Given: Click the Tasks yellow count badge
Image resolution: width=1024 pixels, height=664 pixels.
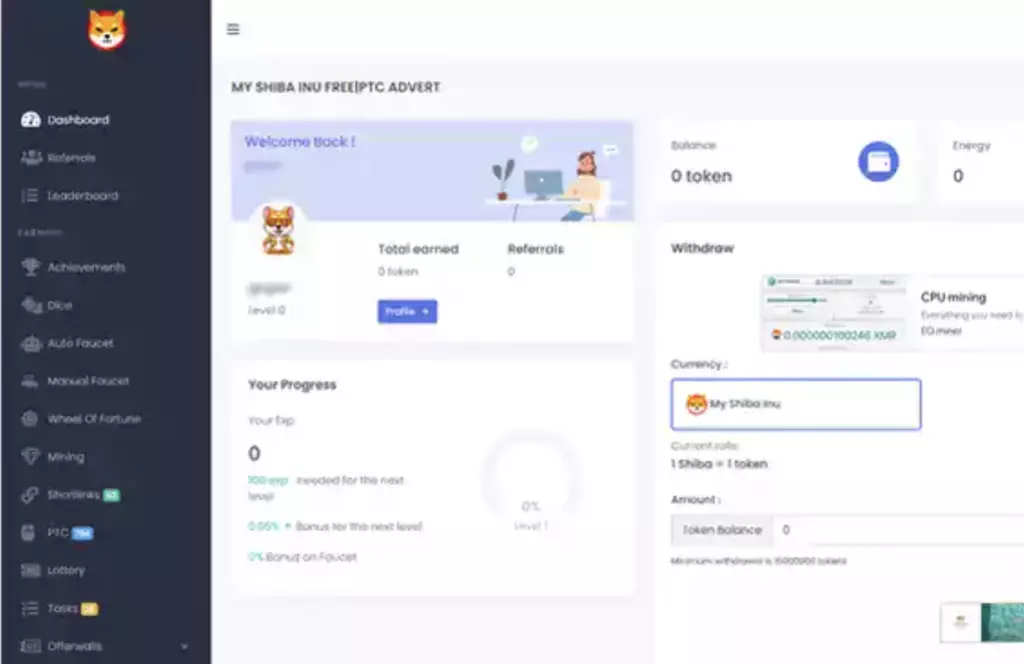Looking at the screenshot, I should click(x=89, y=609).
